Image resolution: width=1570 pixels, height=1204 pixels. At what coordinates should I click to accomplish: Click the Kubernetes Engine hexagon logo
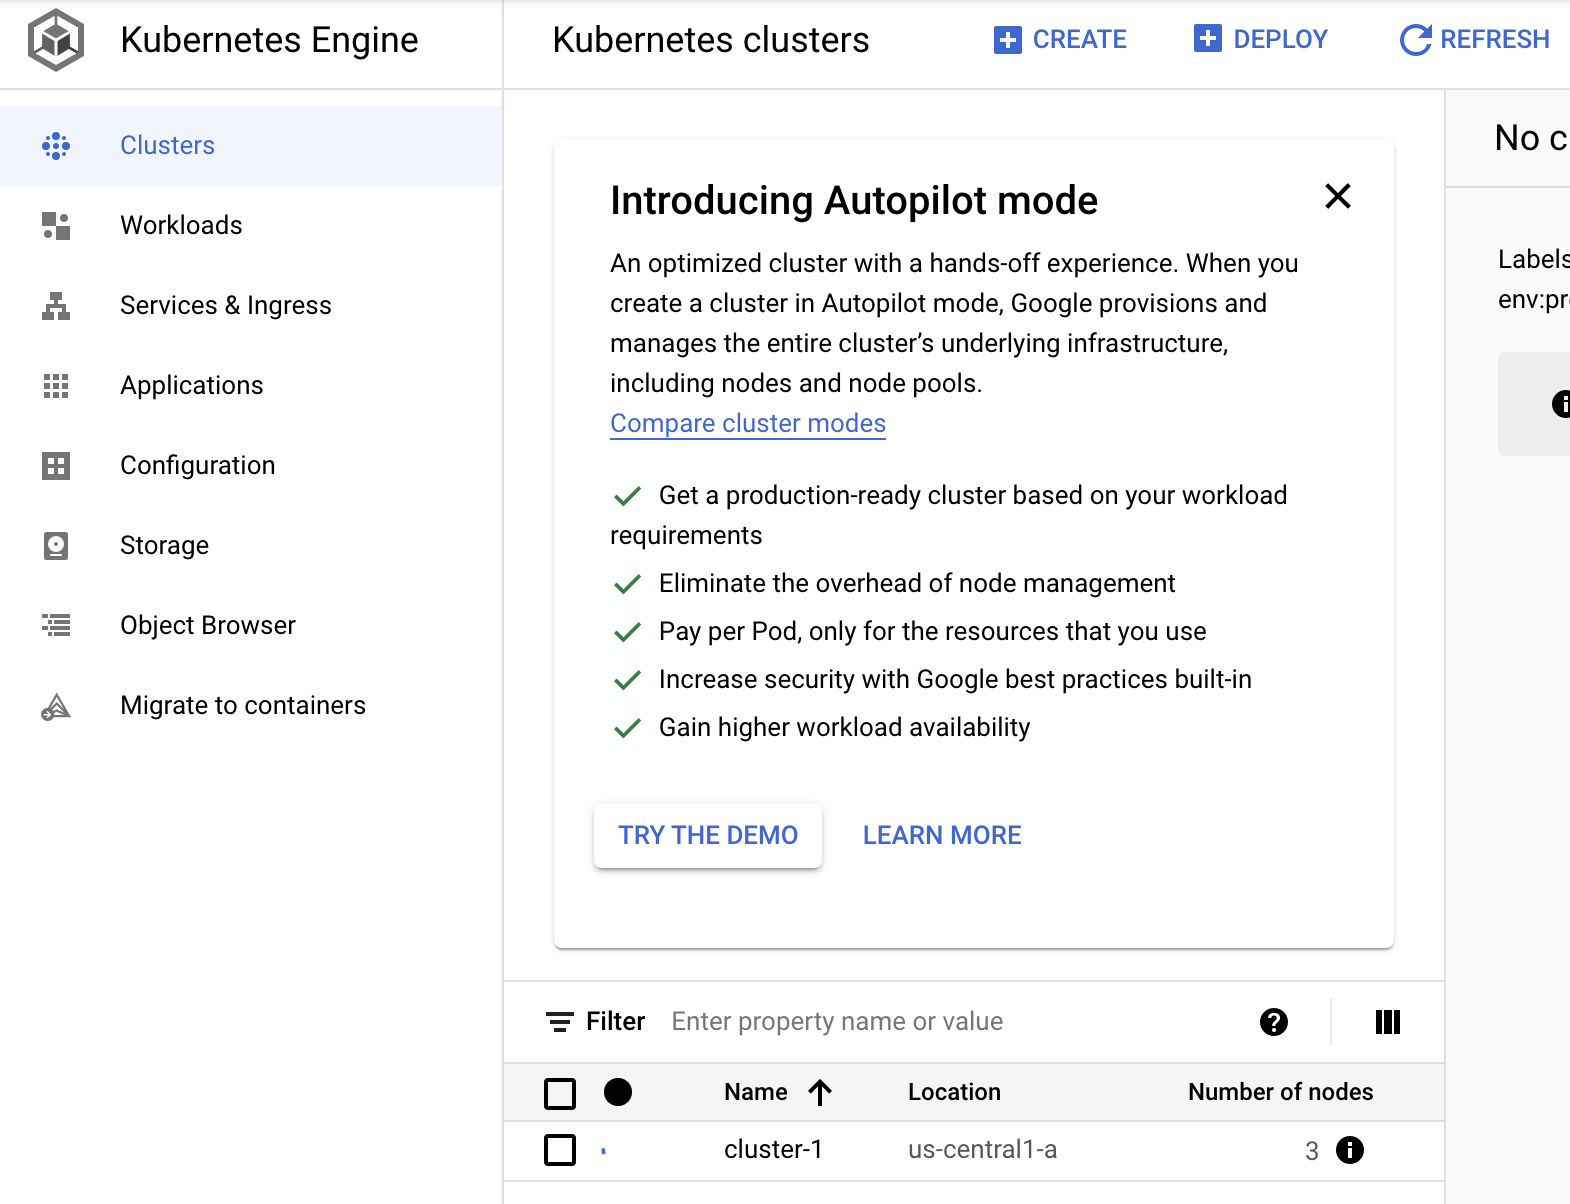tap(56, 40)
